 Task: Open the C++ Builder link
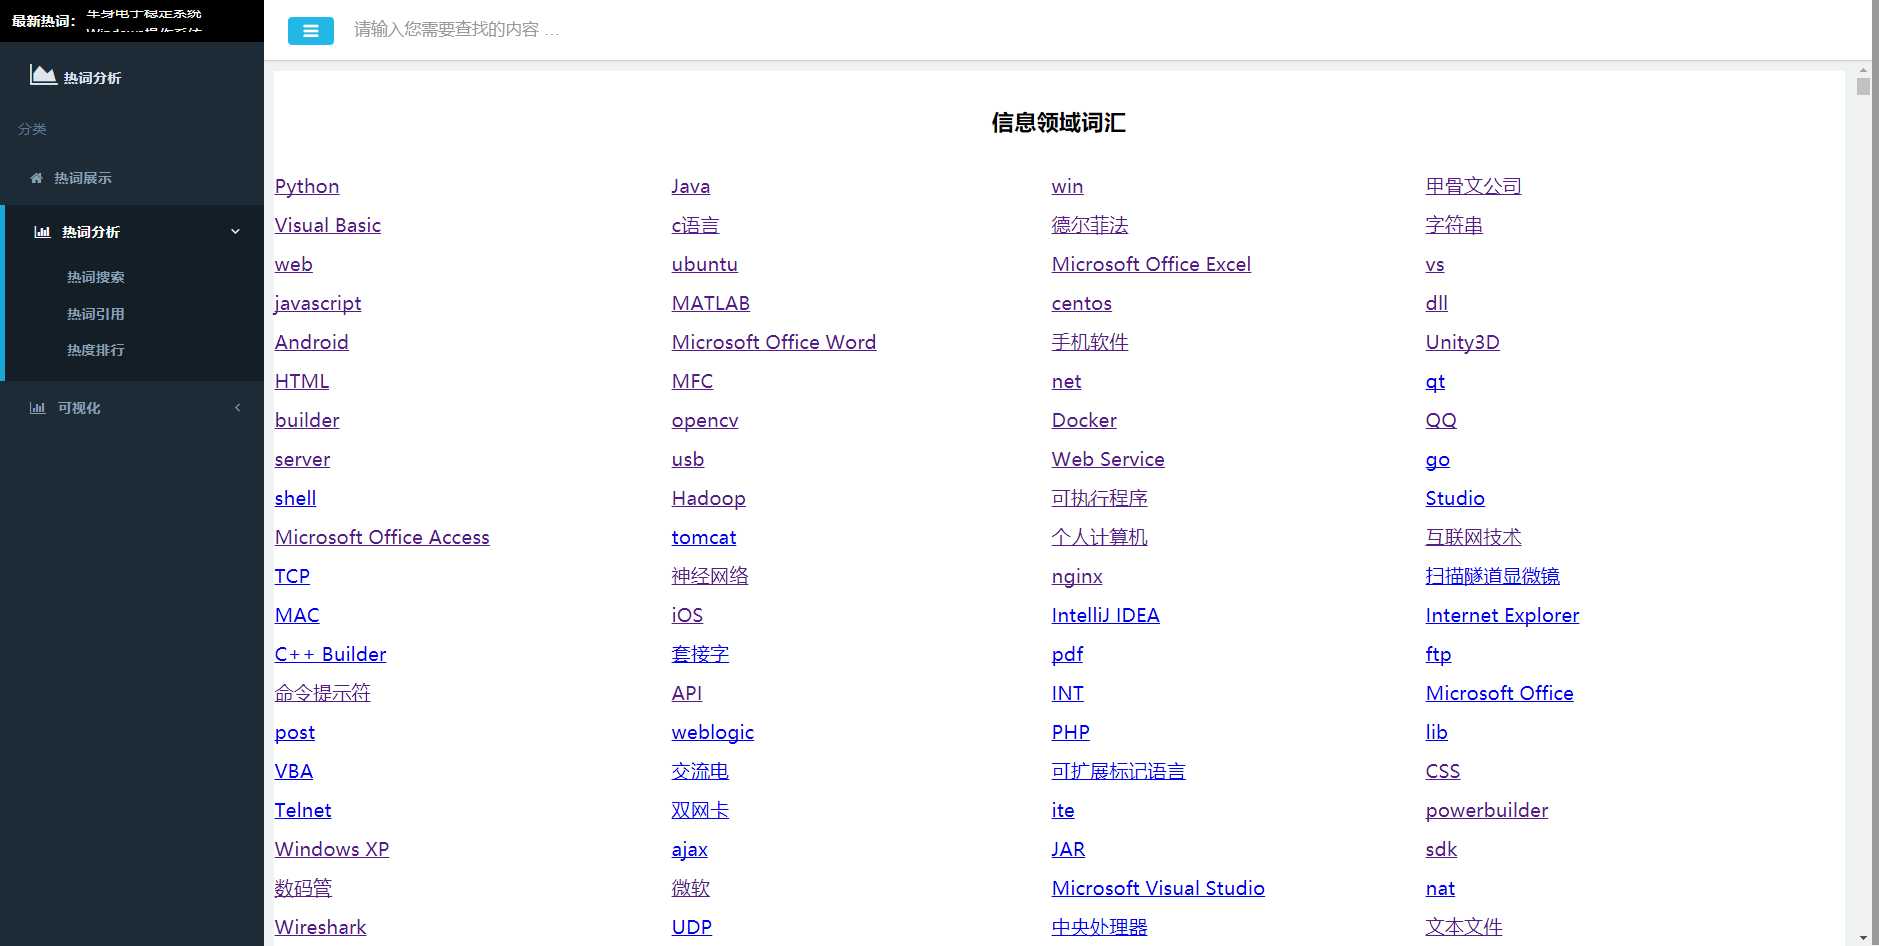click(x=331, y=654)
